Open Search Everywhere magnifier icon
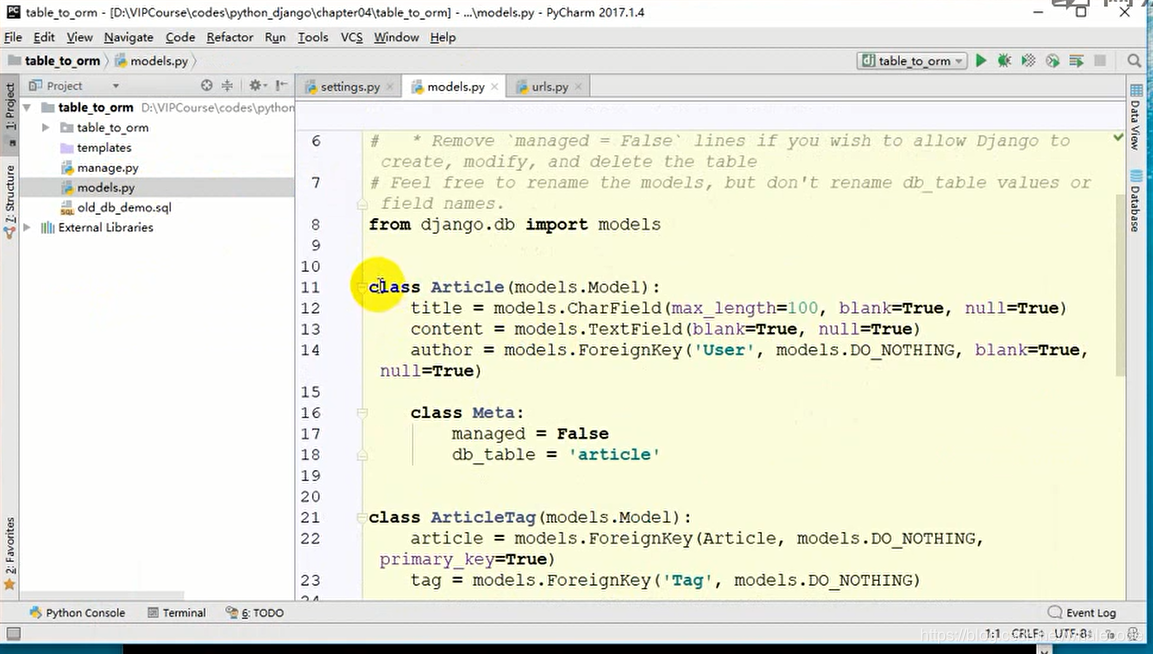The width and height of the screenshot is (1153, 654). point(1135,61)
